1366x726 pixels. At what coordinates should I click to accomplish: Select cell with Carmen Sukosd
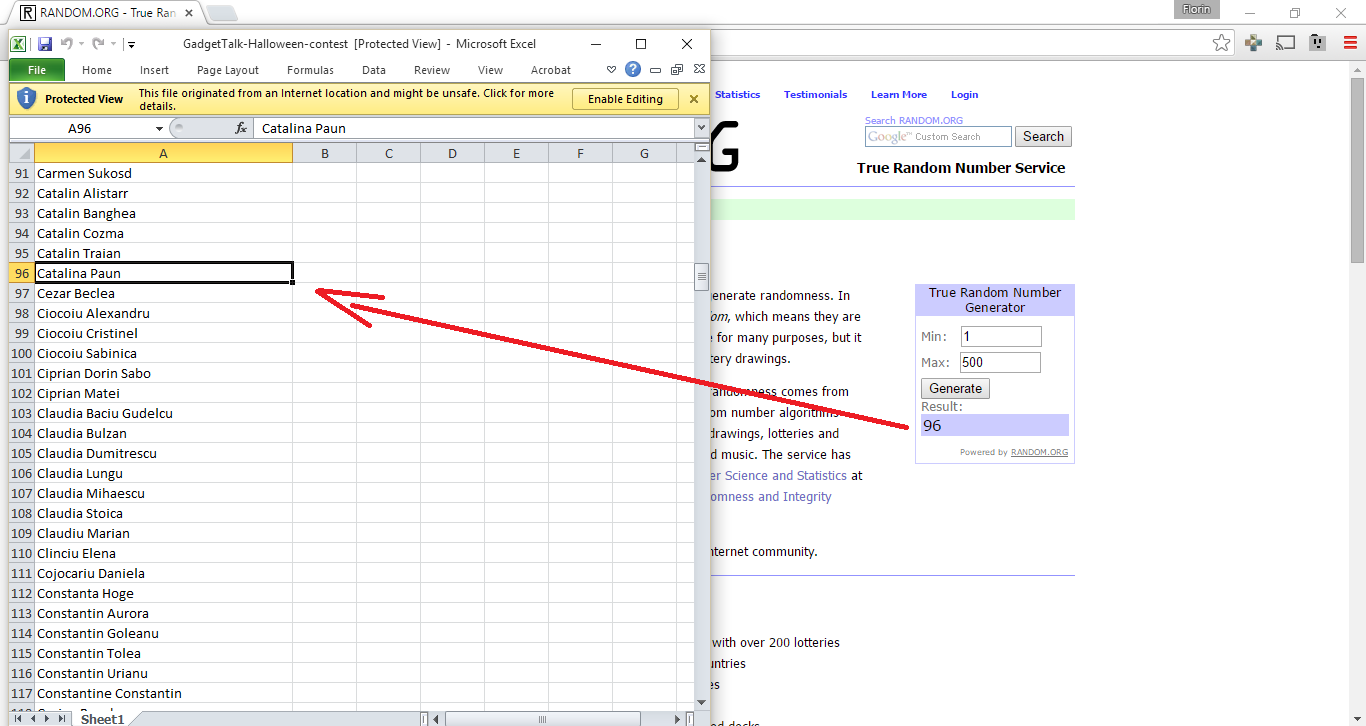coord(163,173)
